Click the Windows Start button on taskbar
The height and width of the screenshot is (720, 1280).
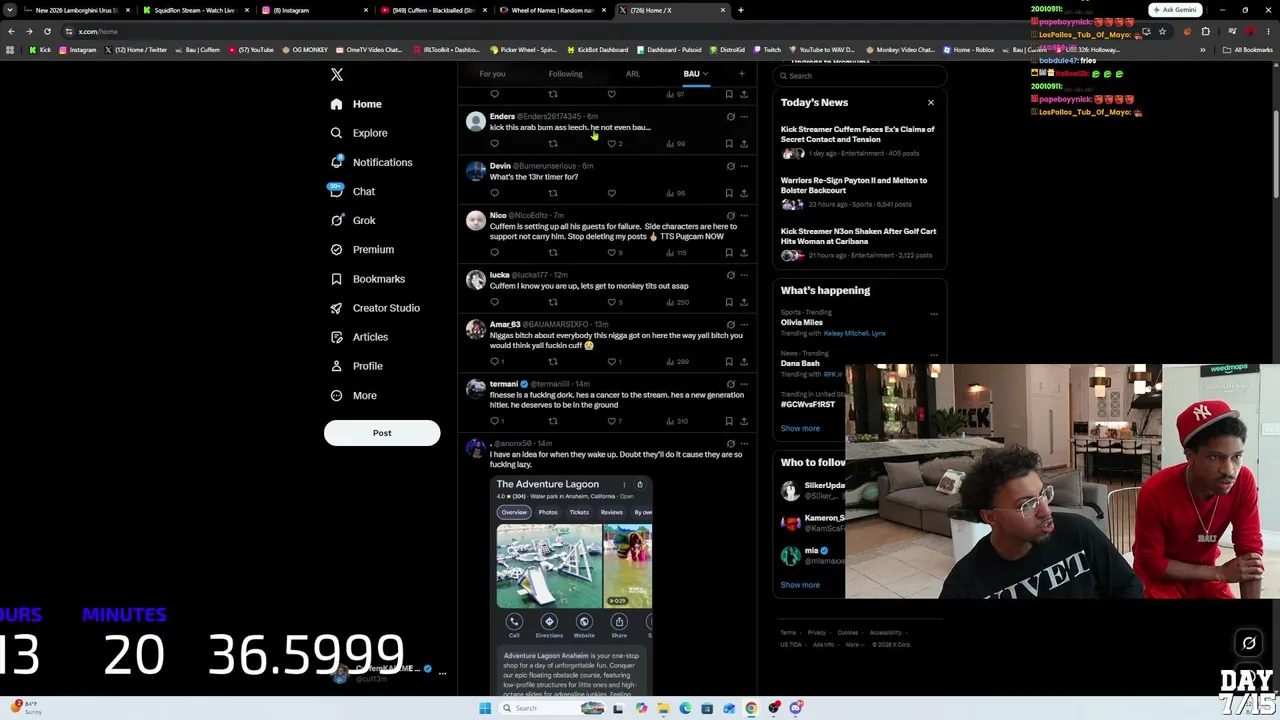coord(485,708)
